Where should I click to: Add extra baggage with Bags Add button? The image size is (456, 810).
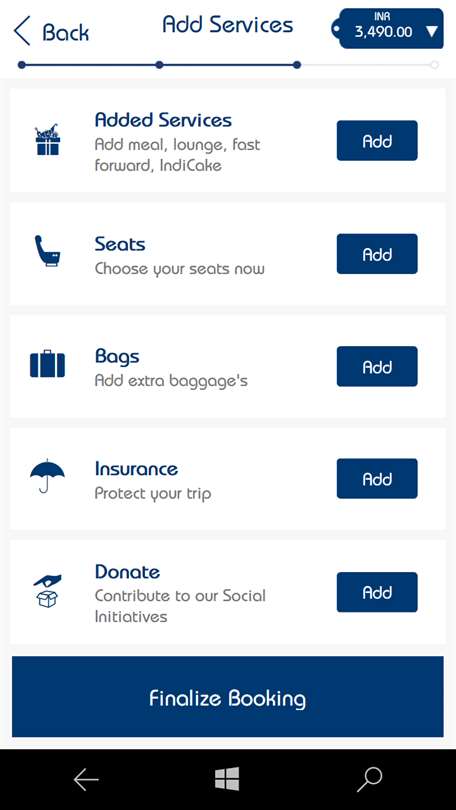pos(377,366)
